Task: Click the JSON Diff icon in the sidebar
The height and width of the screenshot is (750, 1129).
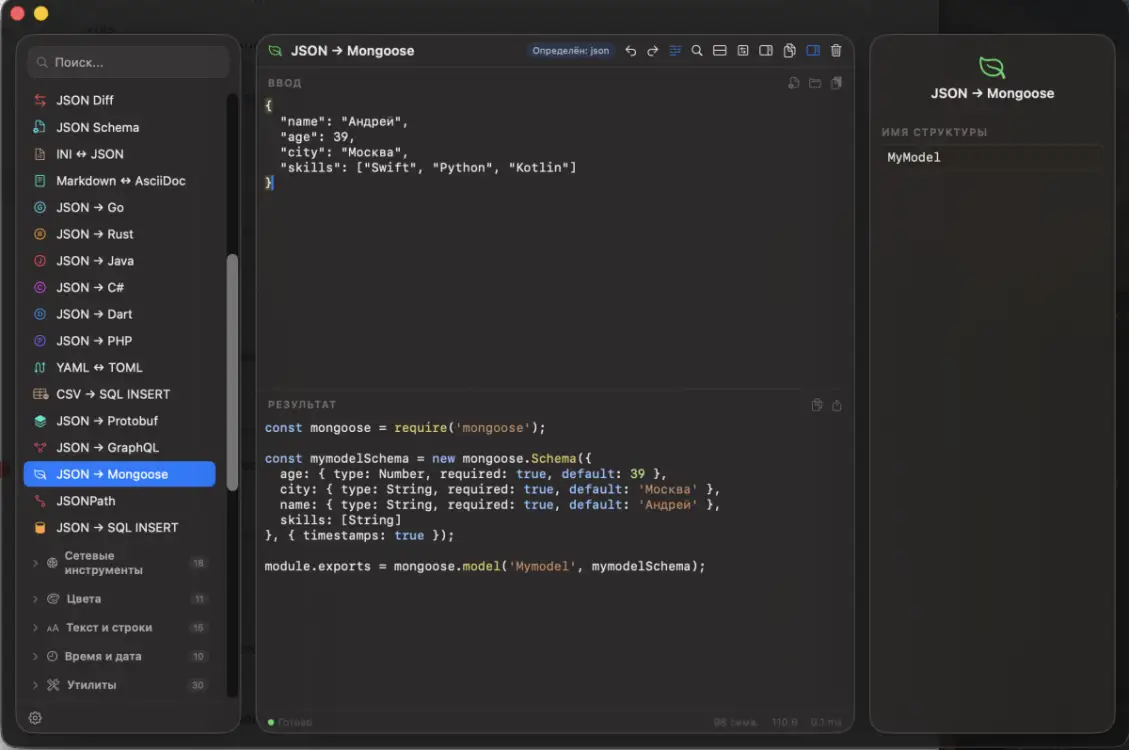Action: click(x=40, y=100)
